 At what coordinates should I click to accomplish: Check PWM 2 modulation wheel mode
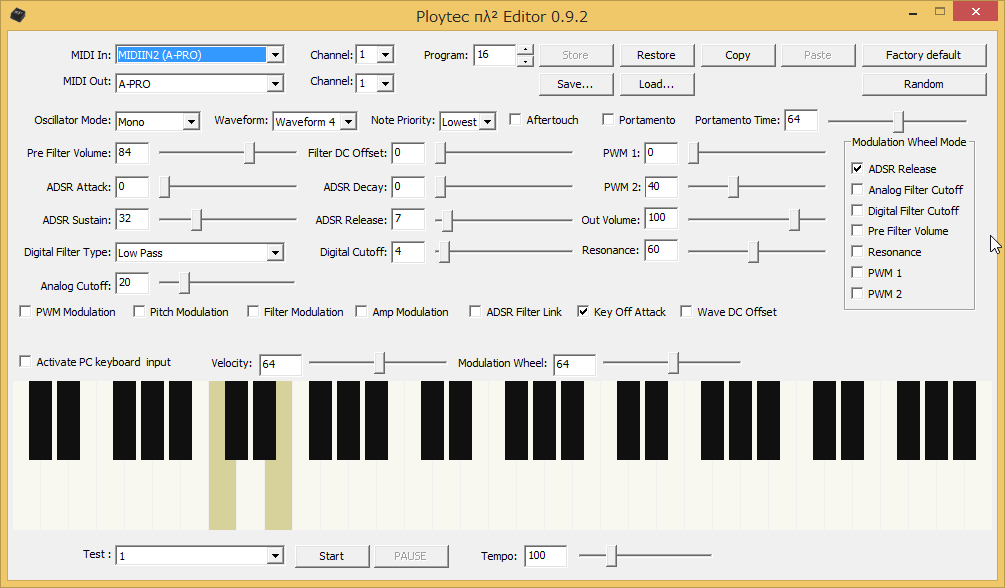point(857,293)
